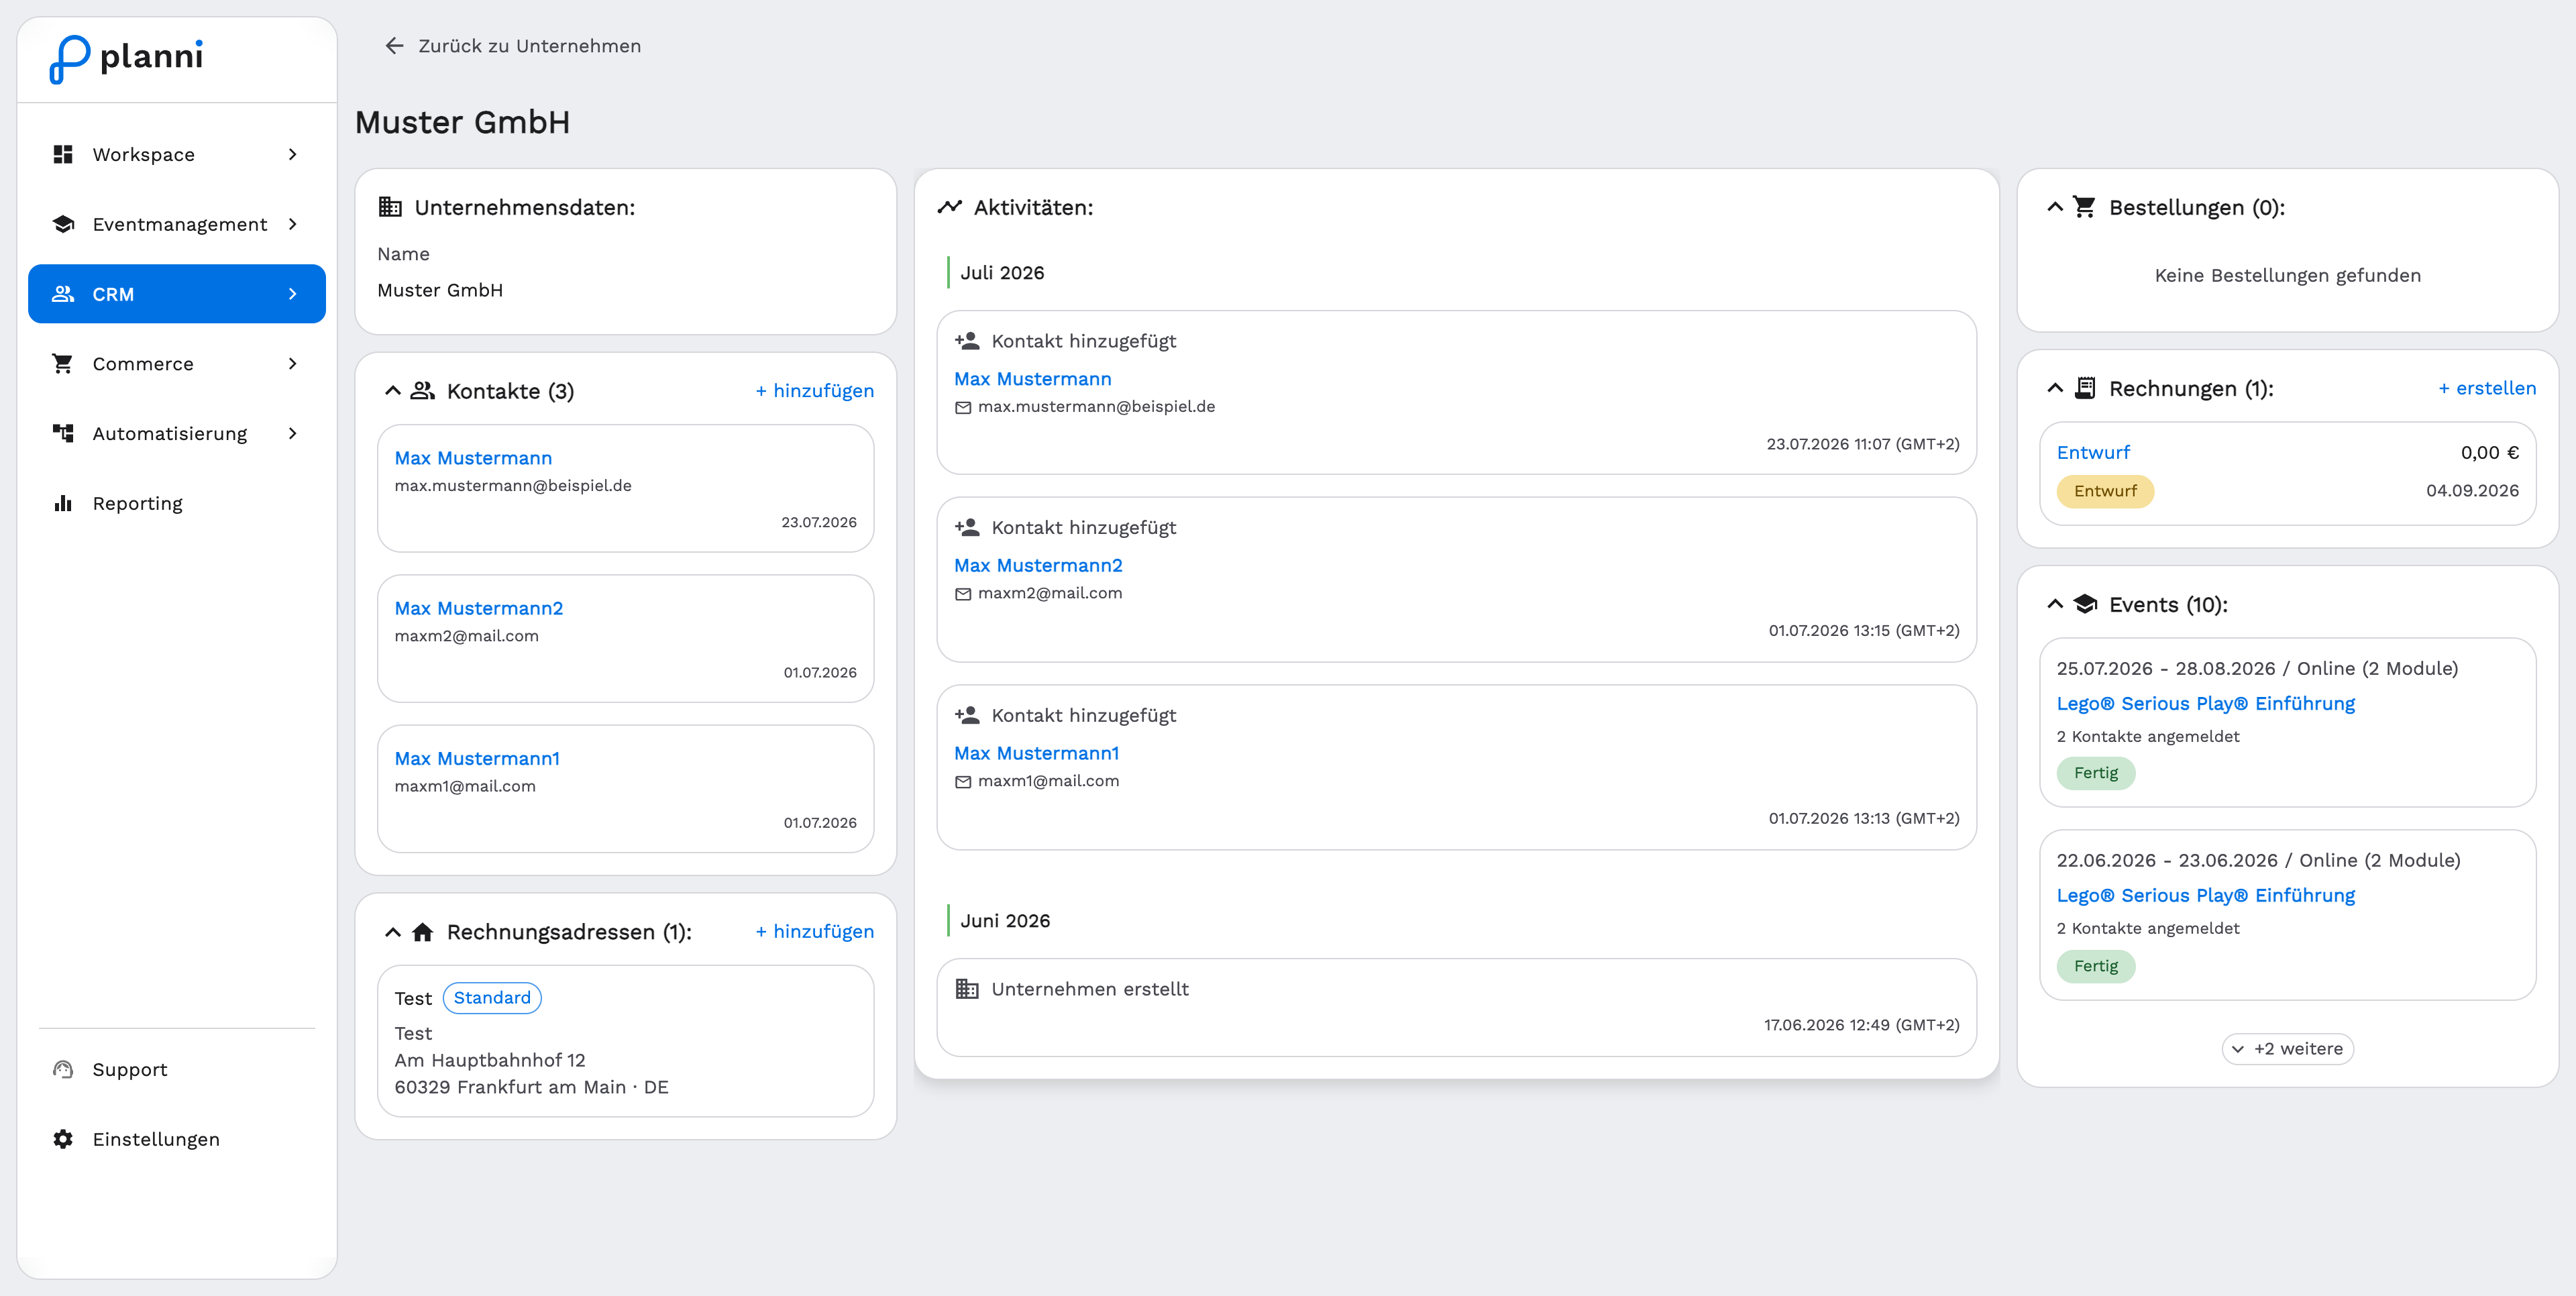The height and width of the screenshot is (1296, 2576).
Task: Click the Eventmanagement graduation cap icon
Action: tap(63, 224)
